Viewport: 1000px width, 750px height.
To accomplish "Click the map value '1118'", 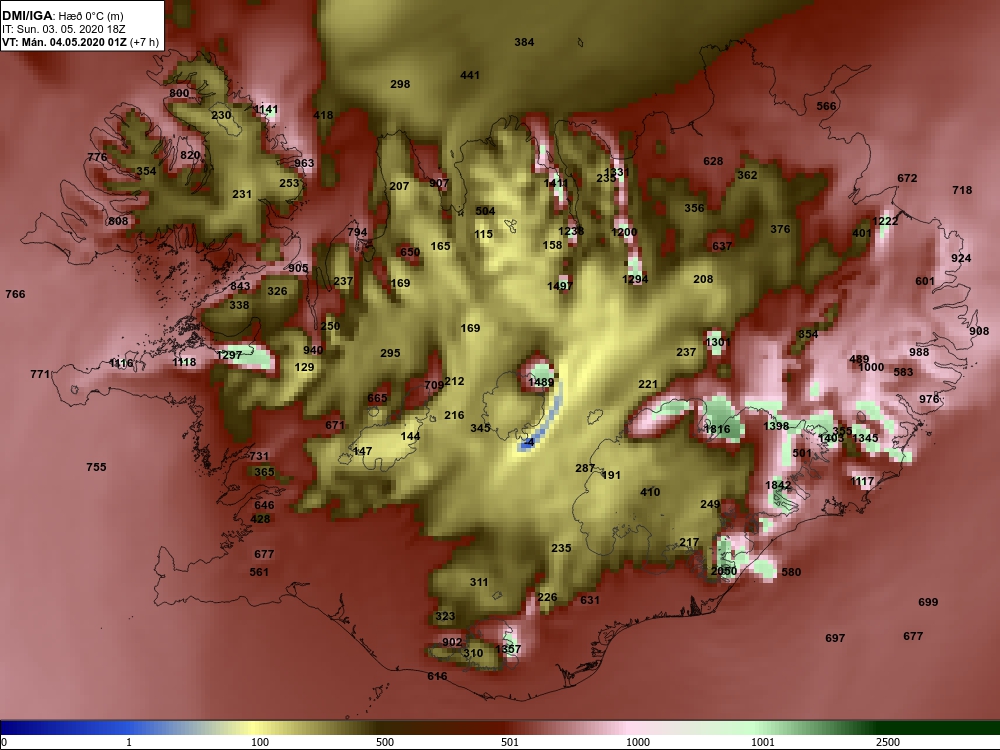I will point(184,362).
